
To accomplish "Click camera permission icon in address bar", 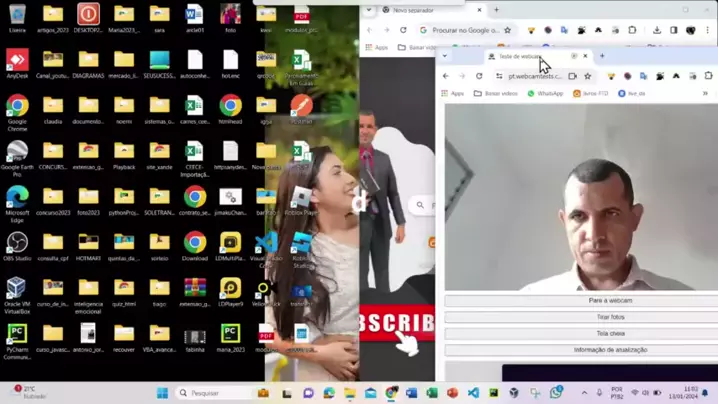I will [572, 76].
